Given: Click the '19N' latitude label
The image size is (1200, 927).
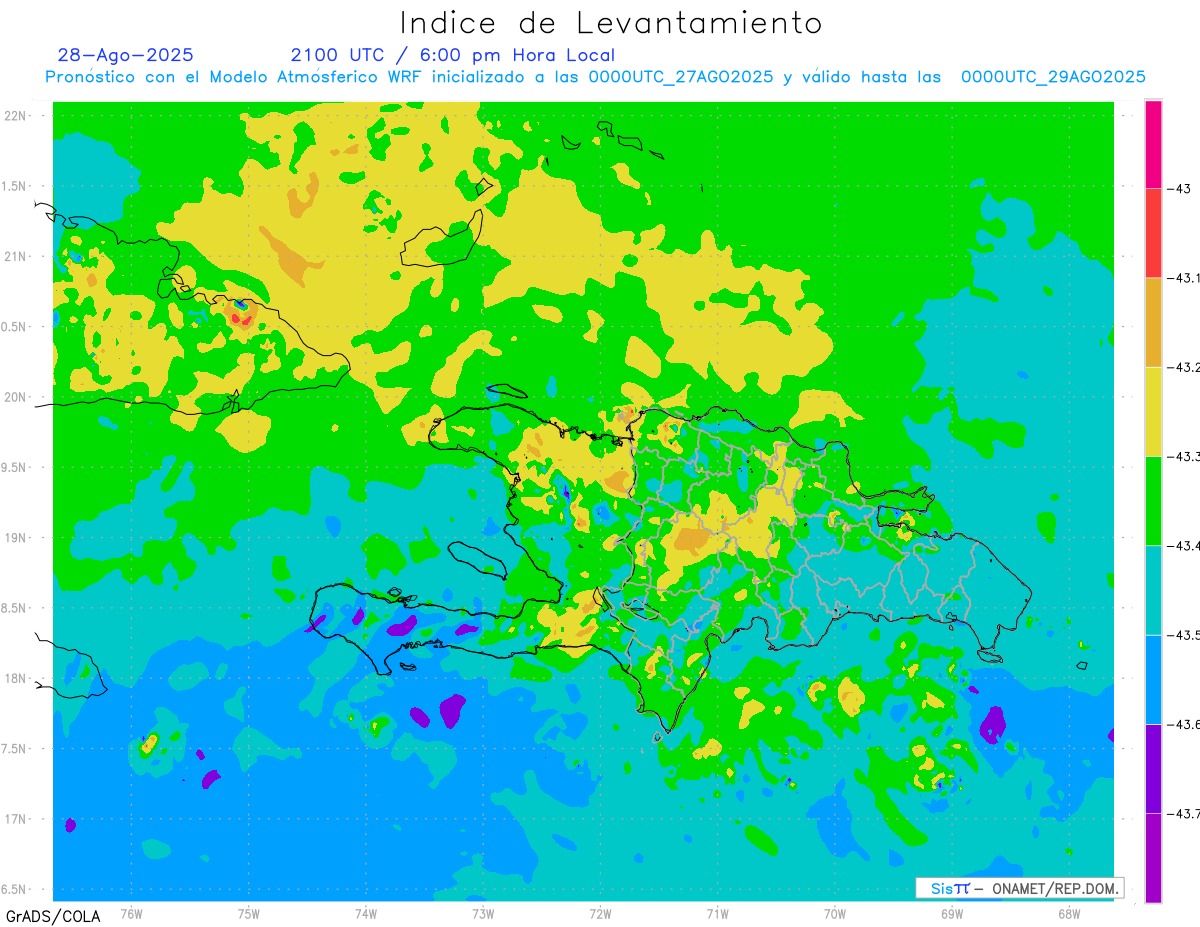Looking at the screenshot, I should (x=15, y=538).
